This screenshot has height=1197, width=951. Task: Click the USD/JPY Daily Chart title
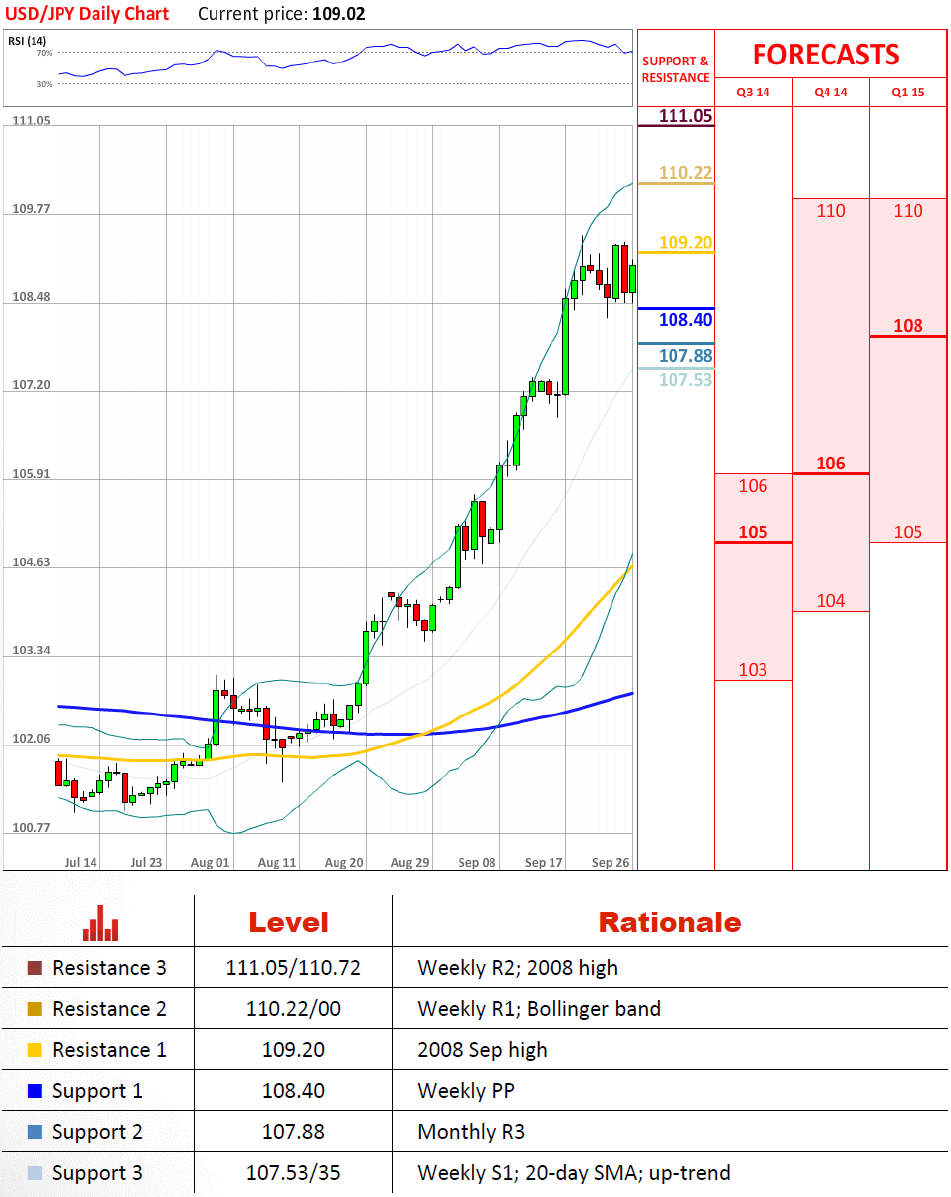click(x=88, y=14)
